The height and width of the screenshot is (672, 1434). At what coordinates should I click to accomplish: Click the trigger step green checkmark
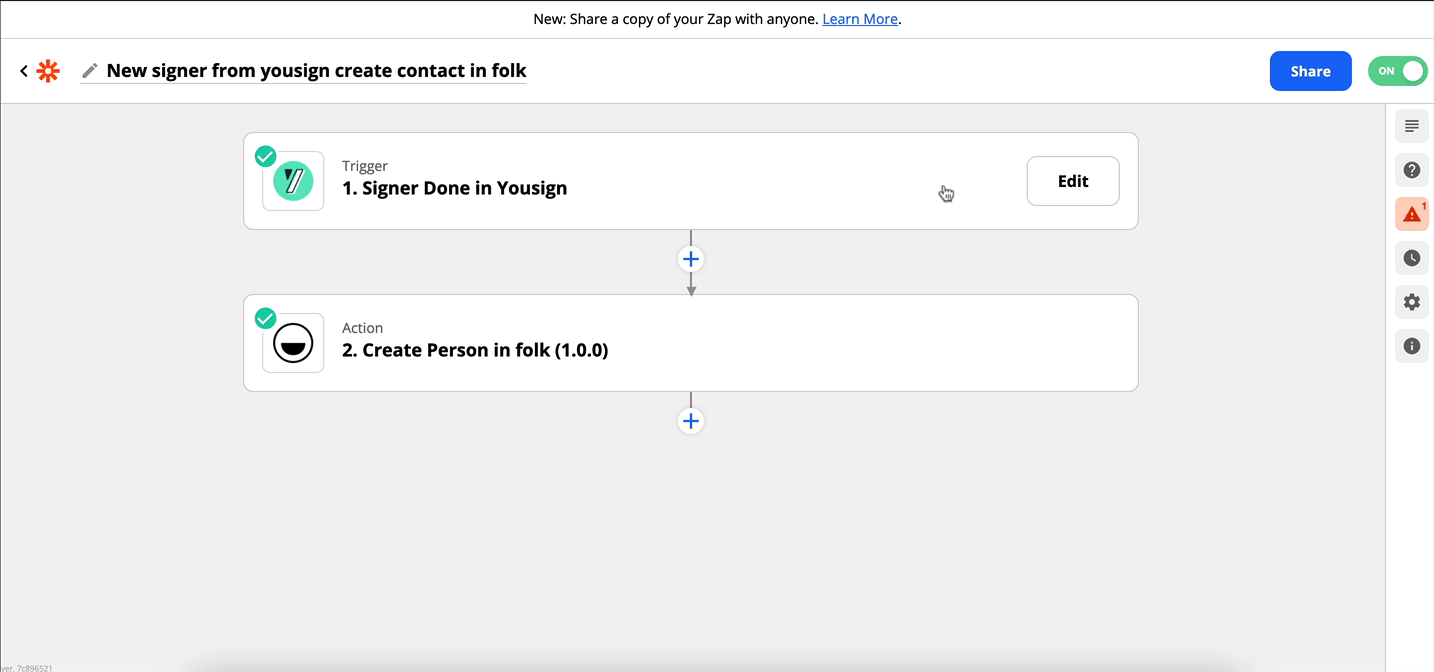(x=265, y=156)
